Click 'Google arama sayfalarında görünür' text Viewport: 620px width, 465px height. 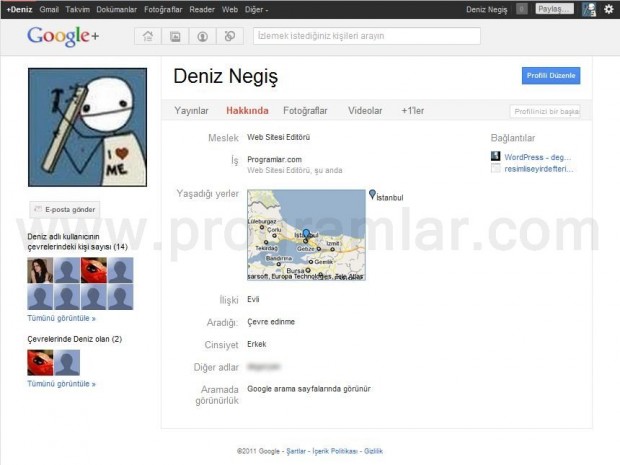pos(309,389)
